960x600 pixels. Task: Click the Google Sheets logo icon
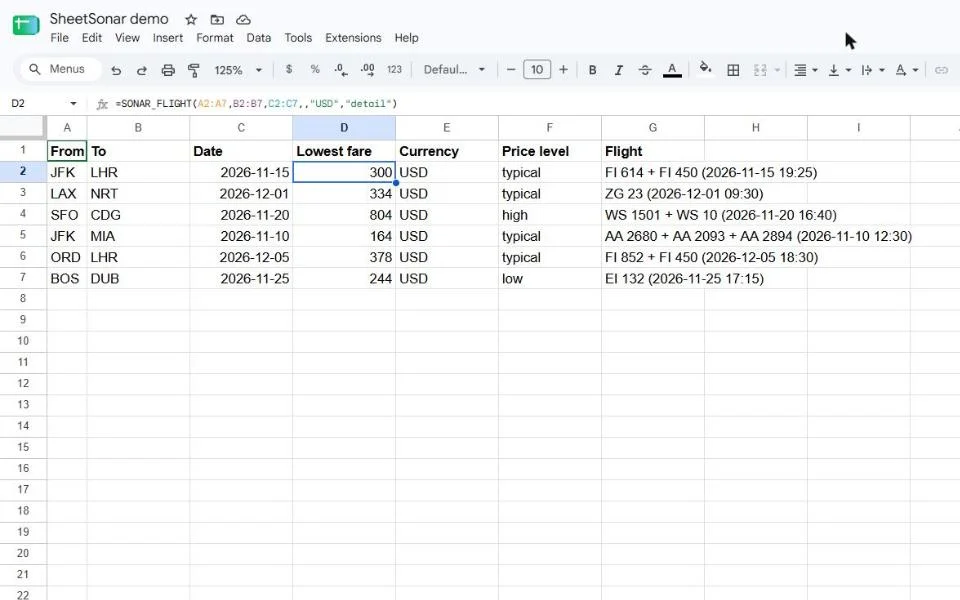click(26, 25)
